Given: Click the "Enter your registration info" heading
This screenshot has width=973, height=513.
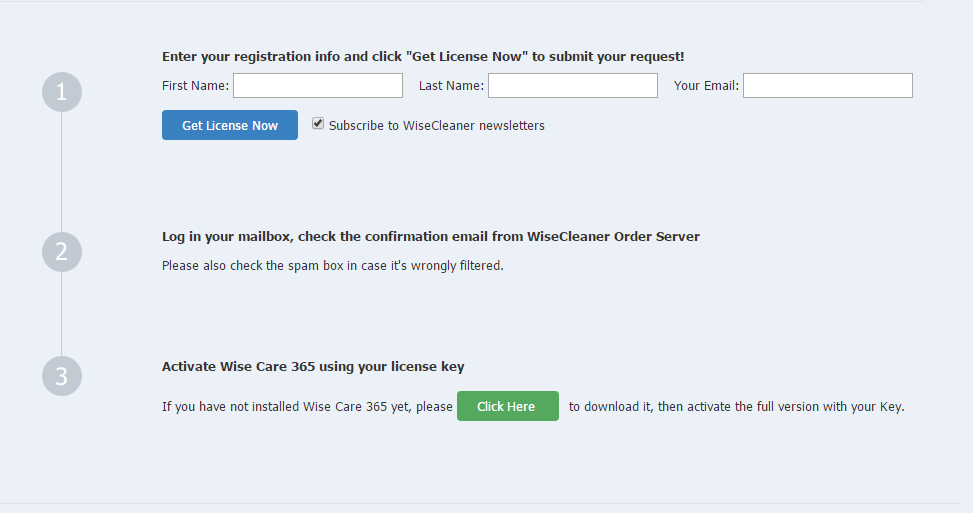Looking at the screenshot, I should click(x=423, y=57).
